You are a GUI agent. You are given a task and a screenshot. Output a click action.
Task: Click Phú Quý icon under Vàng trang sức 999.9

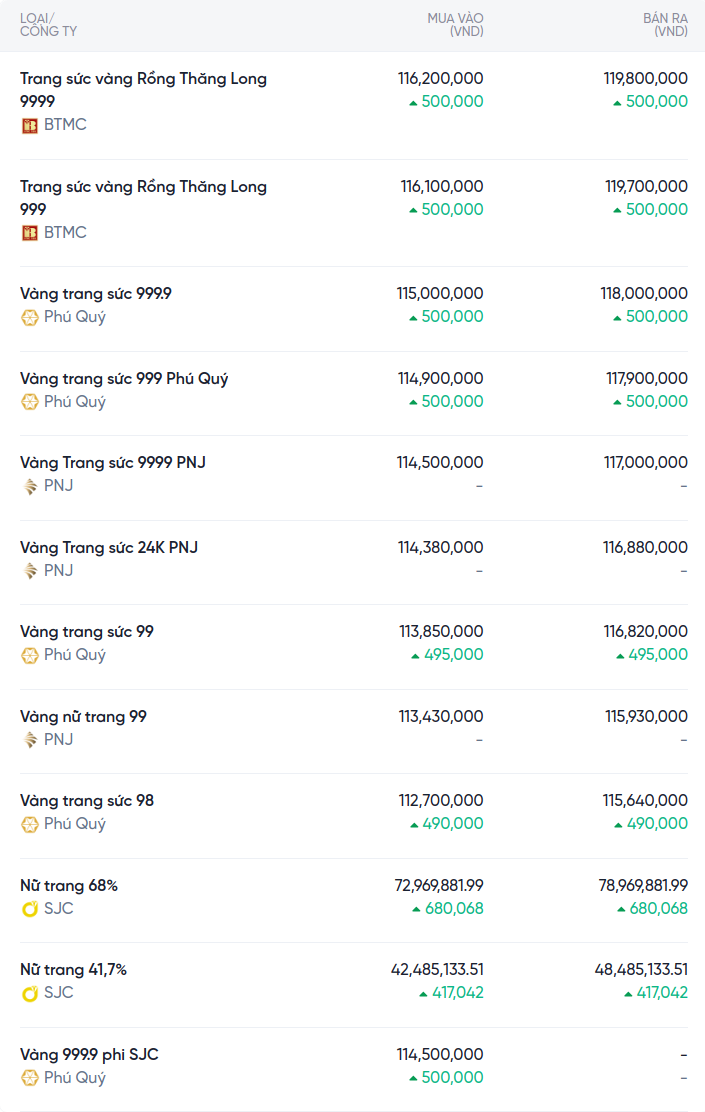(x=30, y=317)
